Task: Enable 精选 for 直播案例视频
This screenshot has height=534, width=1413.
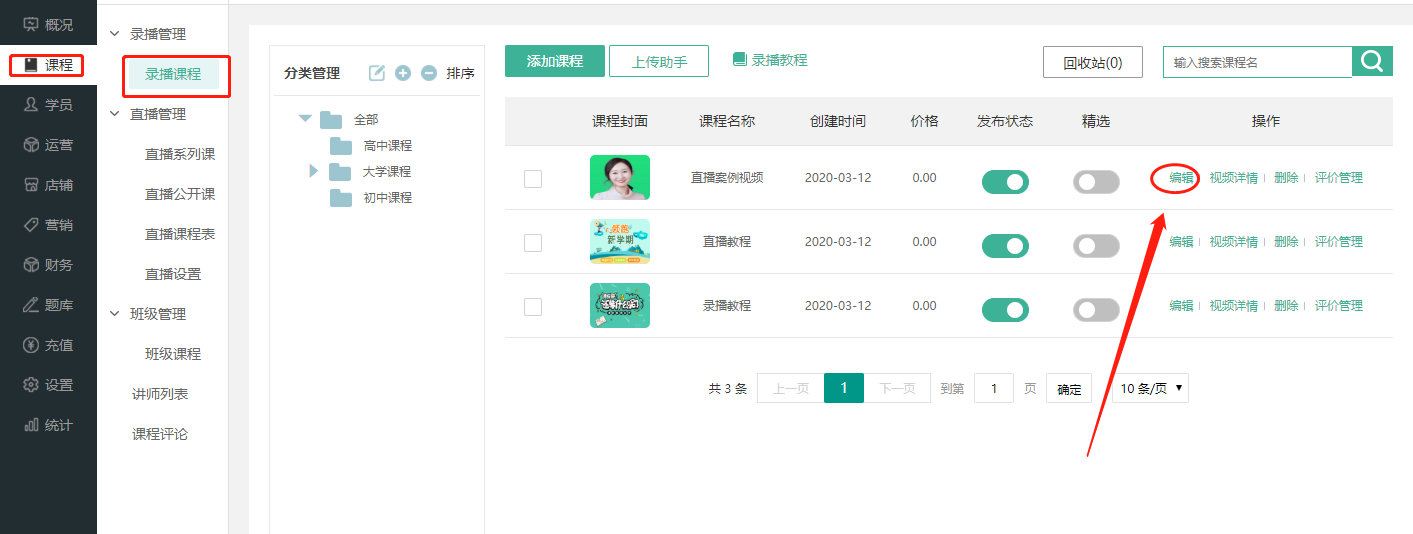Action: (x=1096, y=182)
